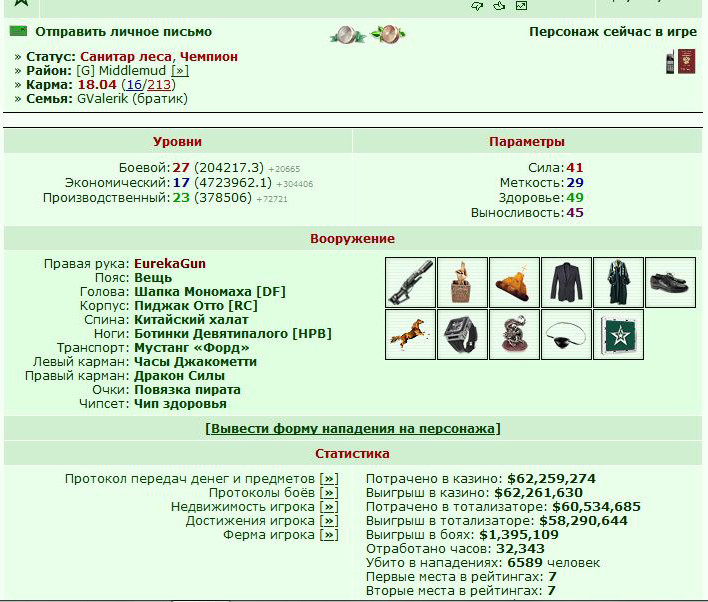The height and width of the screenshot is (602, 708).
Task: Click the dragon statuette thumbnail
Action: click(x=514, y=335)
